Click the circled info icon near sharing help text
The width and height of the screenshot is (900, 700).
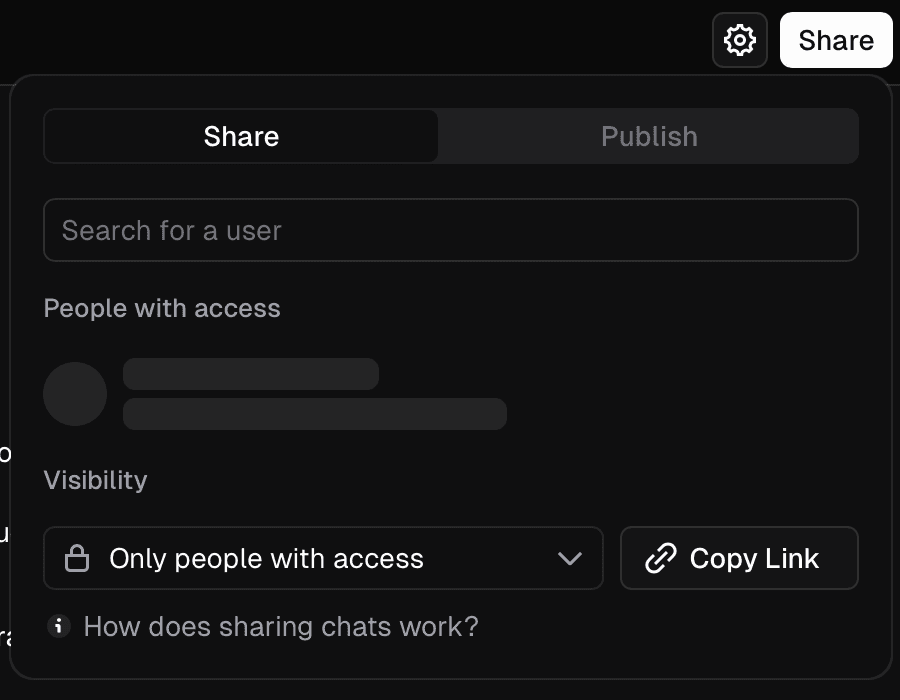click(59, 626)
